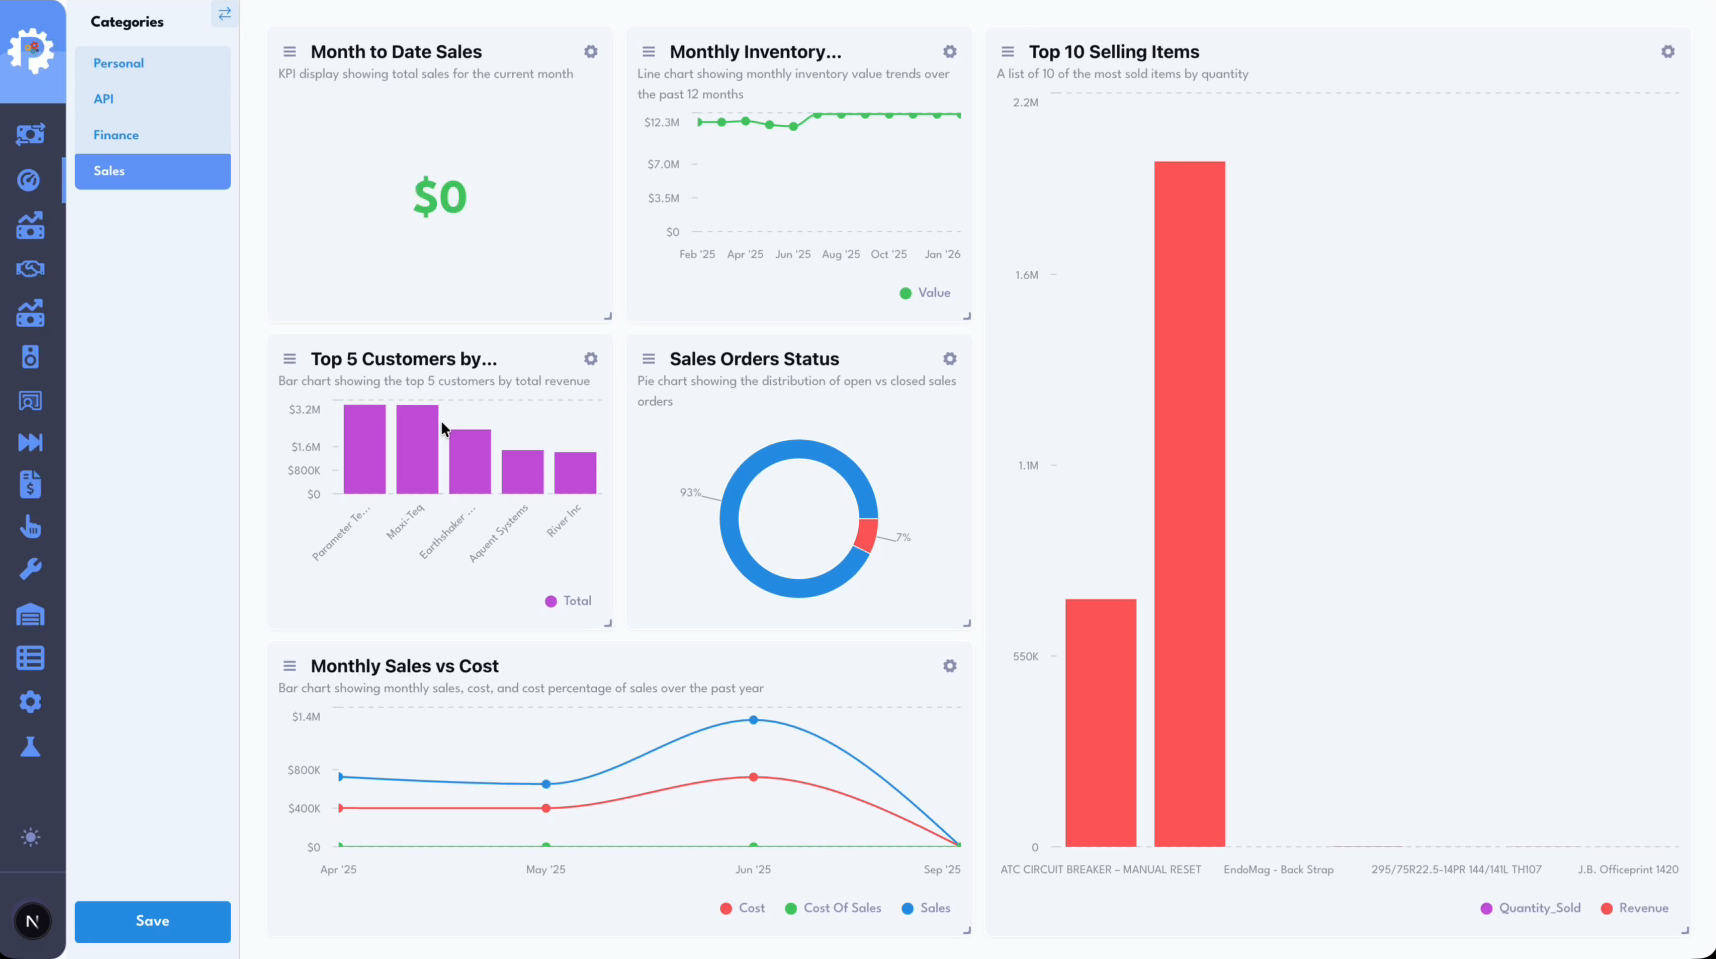The height and width of the screenshot is (959, 1716).
Task: Toggle light mode with the sun icon
Action: coord(31,837)
